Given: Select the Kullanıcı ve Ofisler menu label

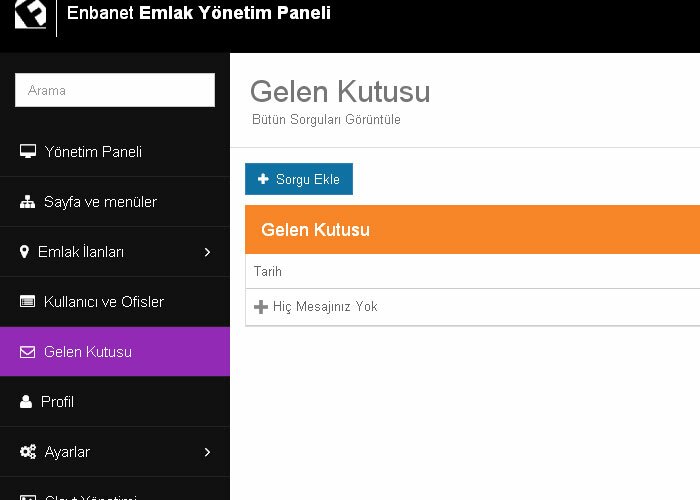Looking at the screenshot, I should pos(104,302).
